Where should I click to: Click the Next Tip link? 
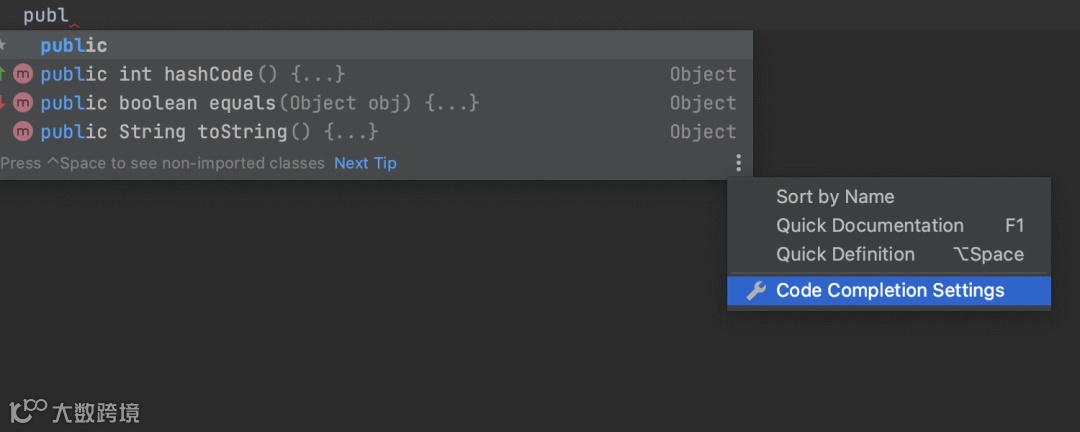(x=365, y=163)
